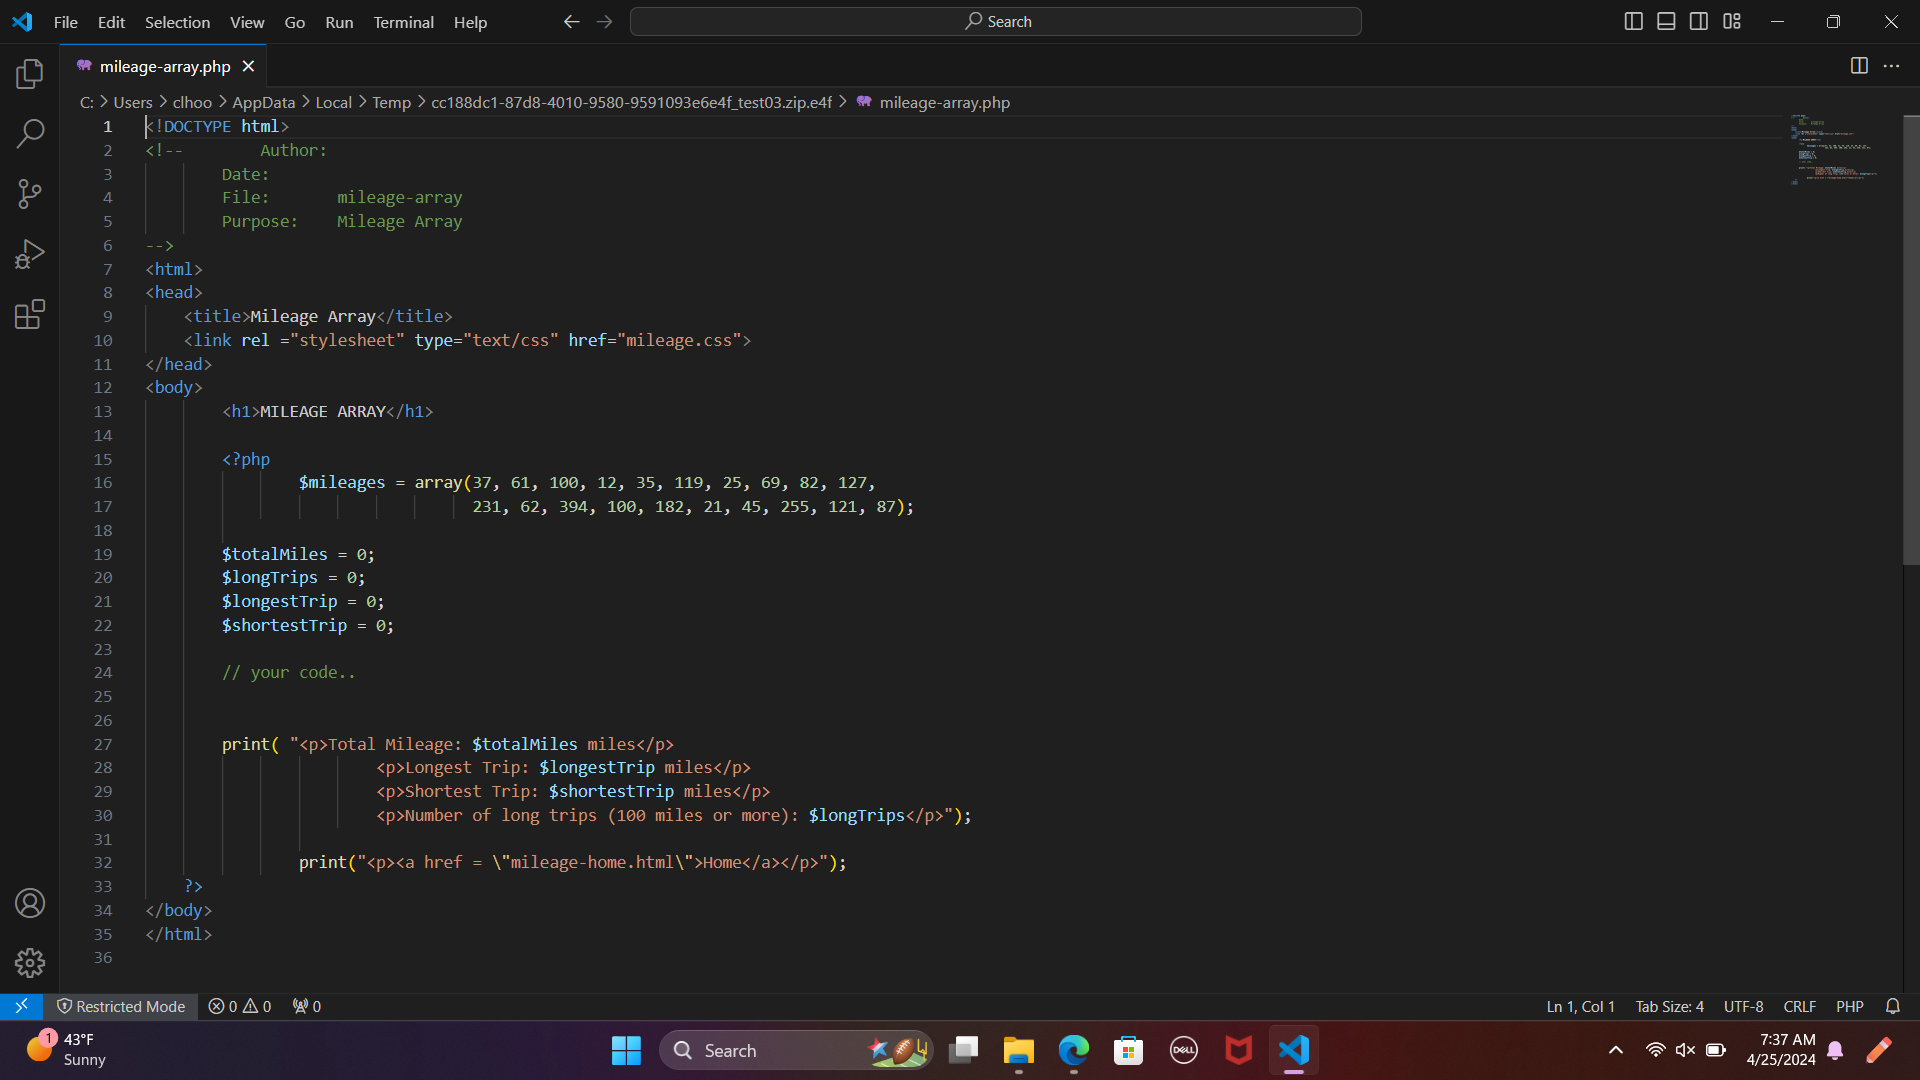The width and height of the screenshot is (1920, 1080).
Task: Open the UTF-8 encoding selector
Action: (1742, 1006)
